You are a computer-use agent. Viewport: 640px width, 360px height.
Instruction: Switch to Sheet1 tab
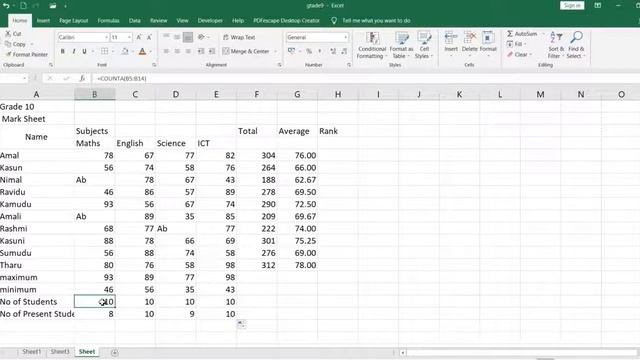(31, 351)
